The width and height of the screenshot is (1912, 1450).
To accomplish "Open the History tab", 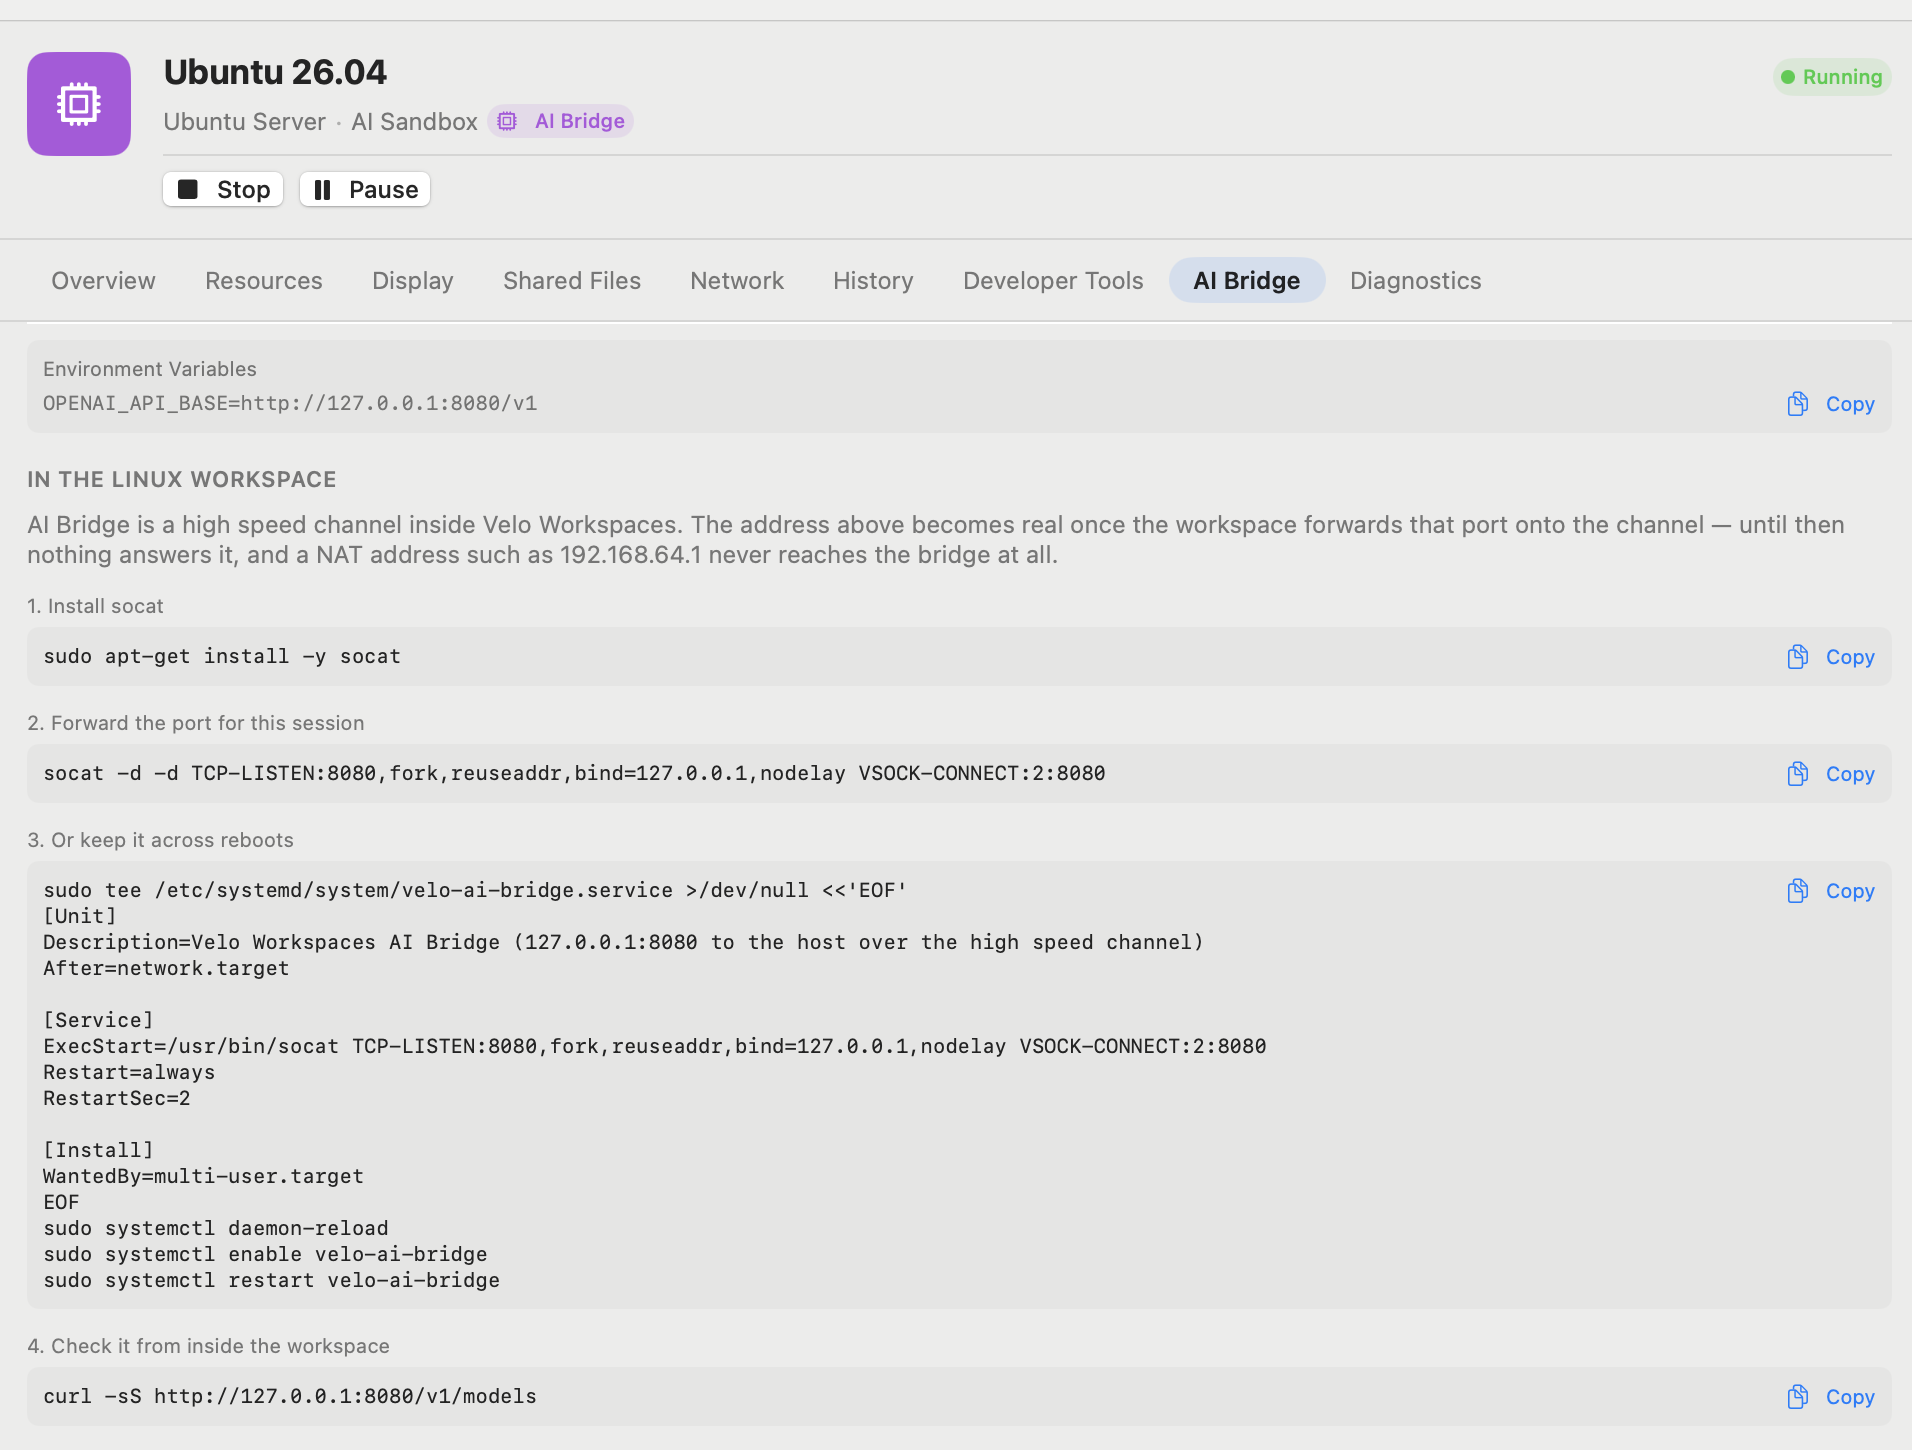I will point(873,281).
